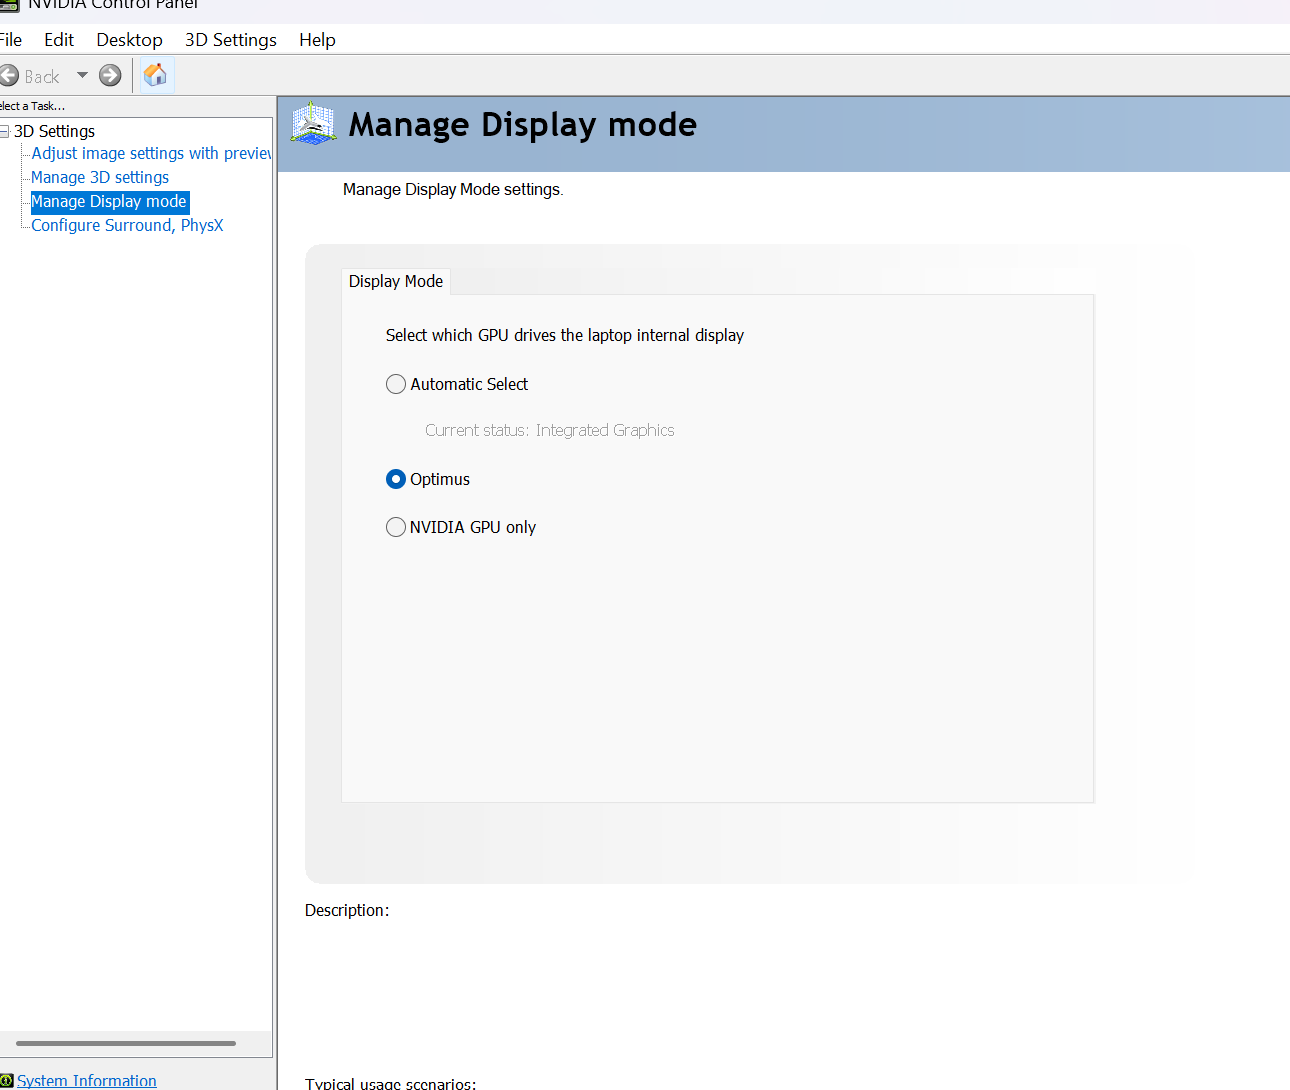Select the Optimus radio button
1290x1090 pixels.
pyautogui.click(x=396, y=479)
